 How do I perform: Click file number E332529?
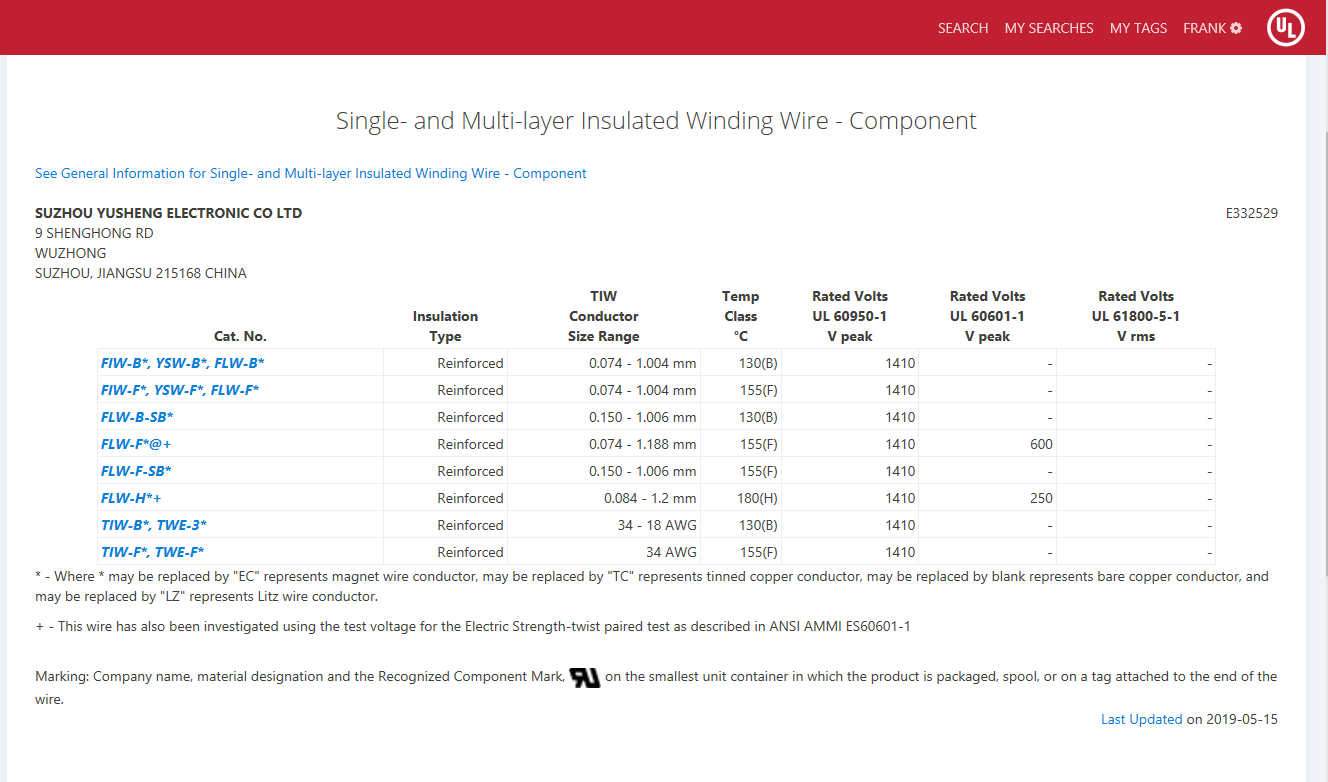[1251, 213]
